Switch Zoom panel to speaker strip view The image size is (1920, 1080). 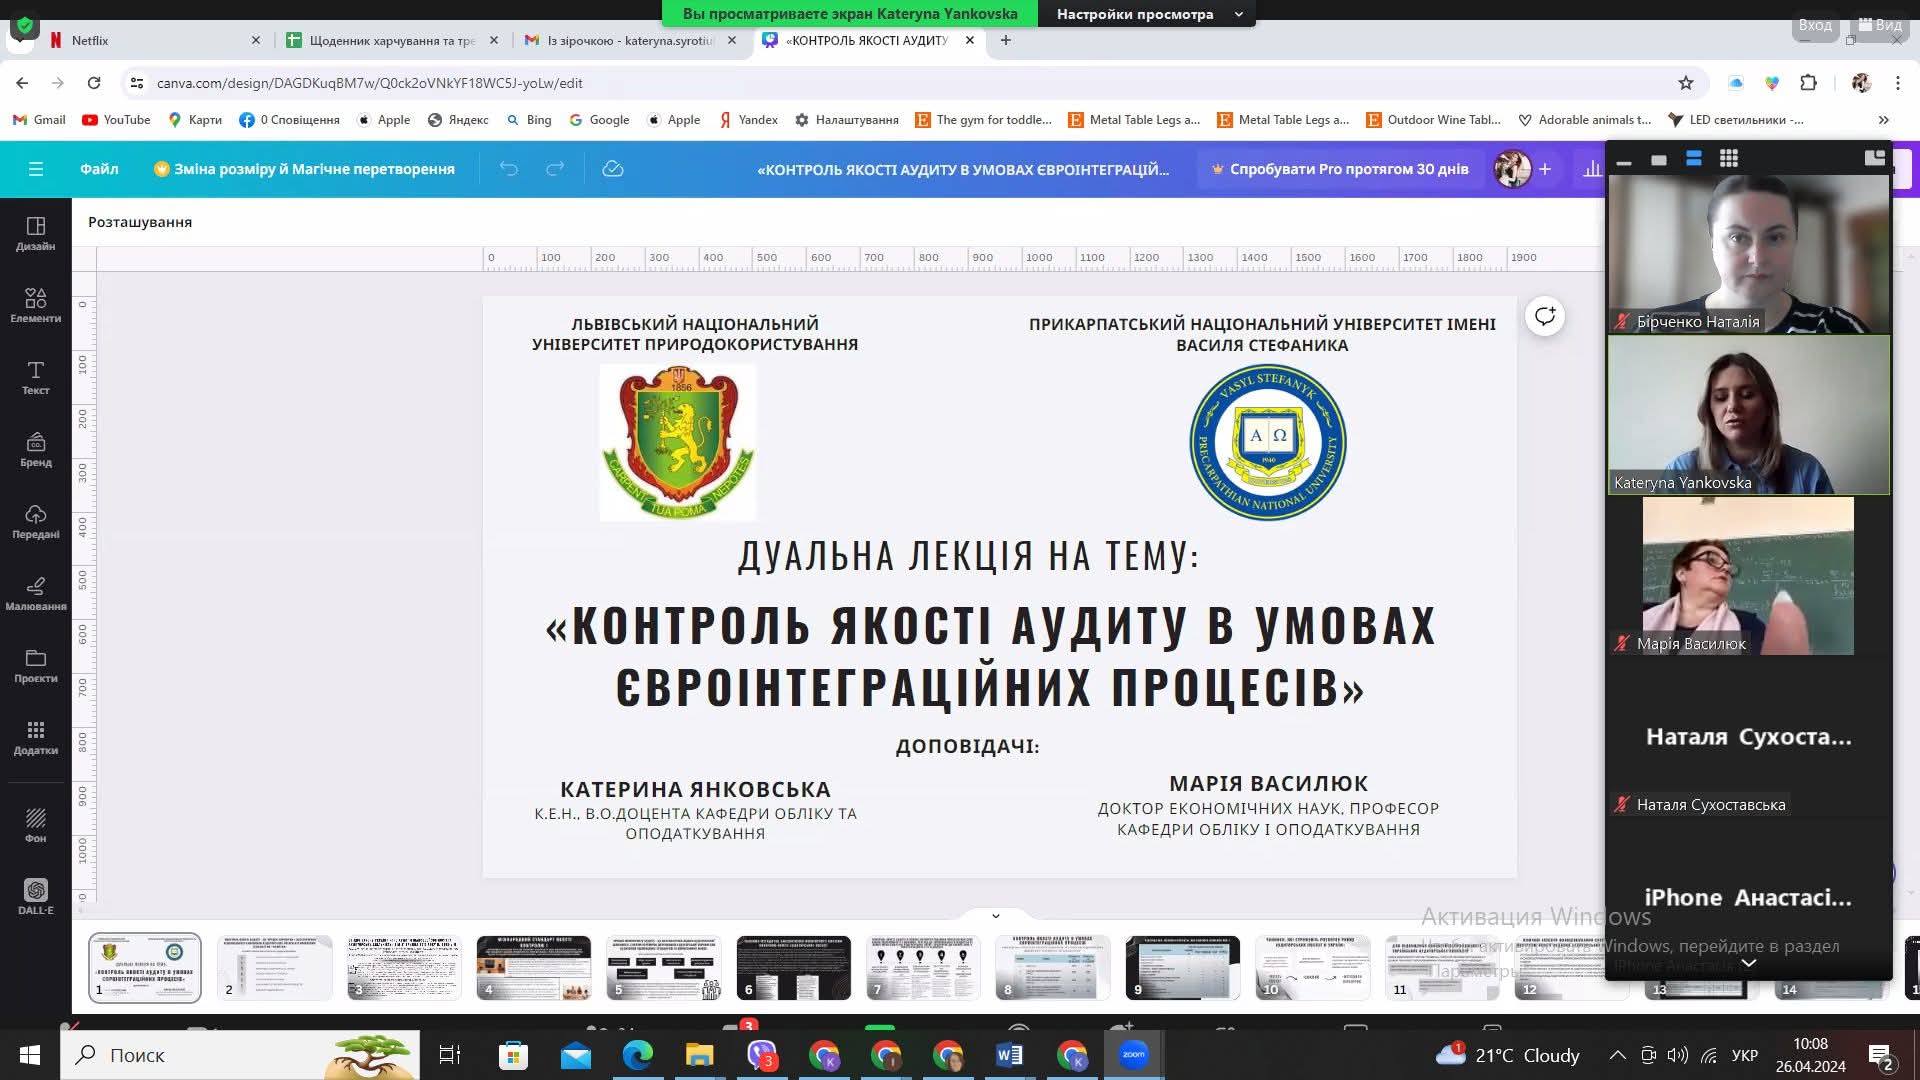tap(1693, 158)
